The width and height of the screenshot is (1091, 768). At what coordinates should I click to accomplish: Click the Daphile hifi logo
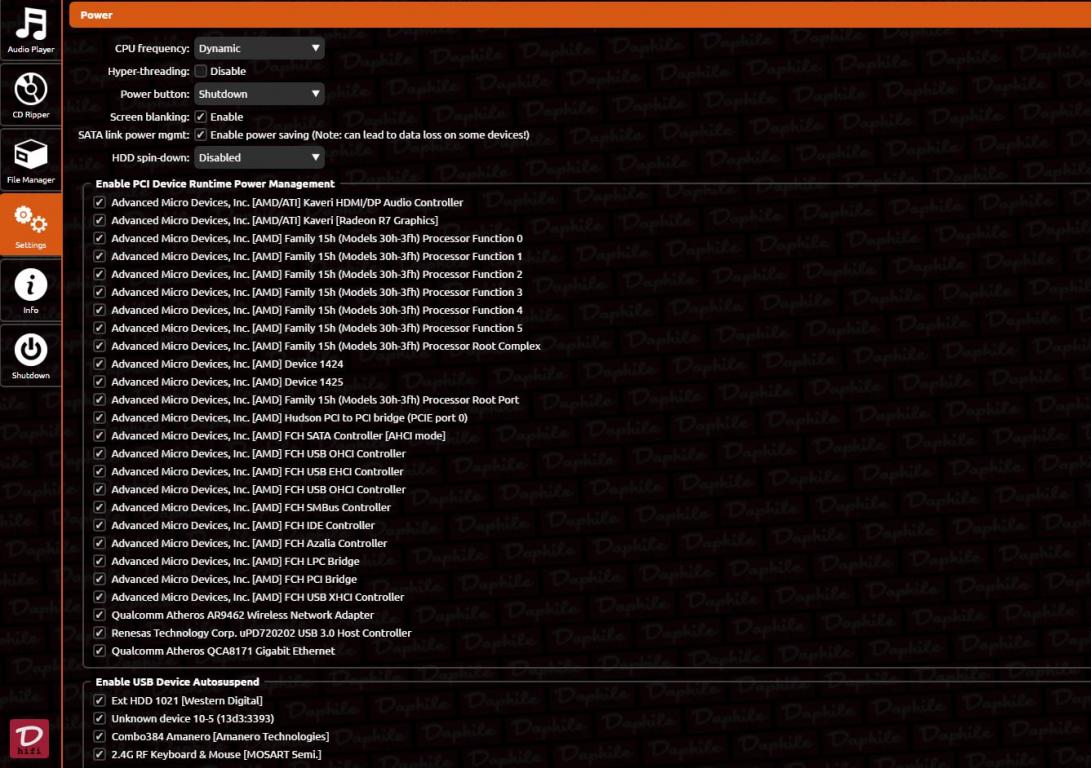29,738
